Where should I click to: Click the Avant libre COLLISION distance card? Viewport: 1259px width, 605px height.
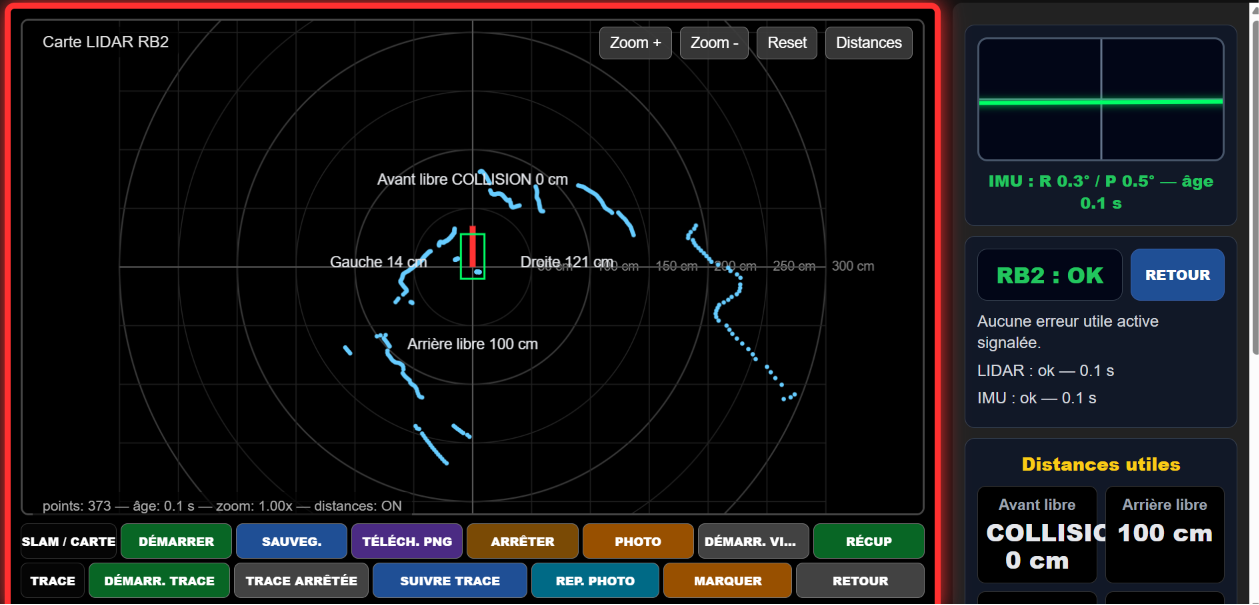click(1037, 535)
